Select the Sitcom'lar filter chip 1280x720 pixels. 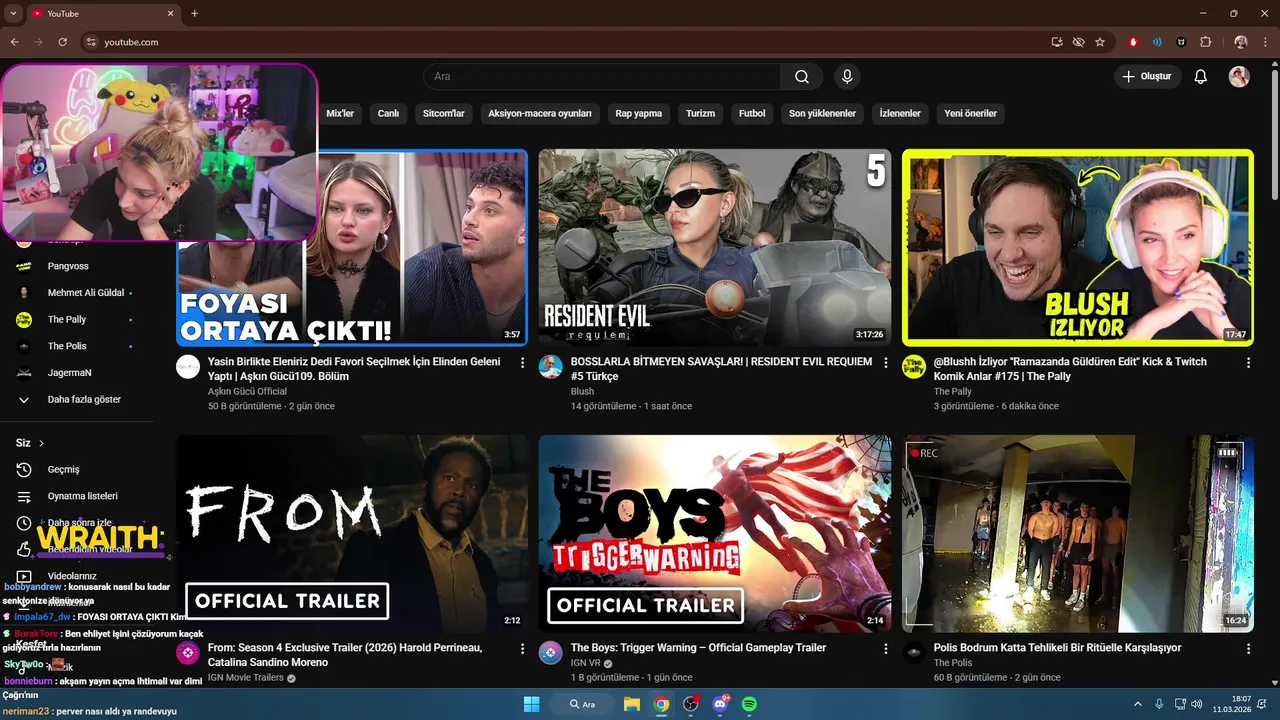tap(444, 114)
